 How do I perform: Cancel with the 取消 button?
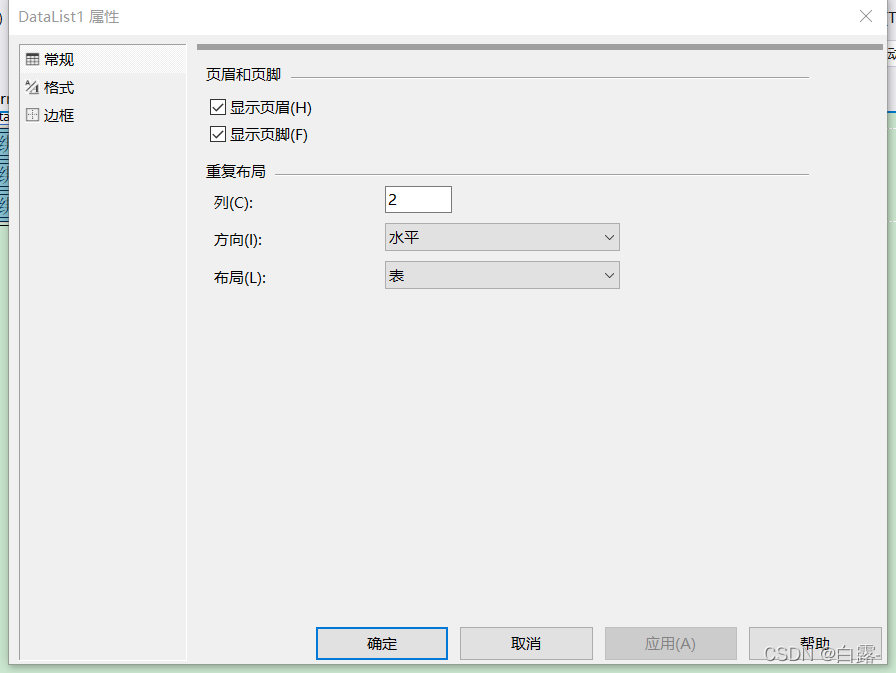526,643
